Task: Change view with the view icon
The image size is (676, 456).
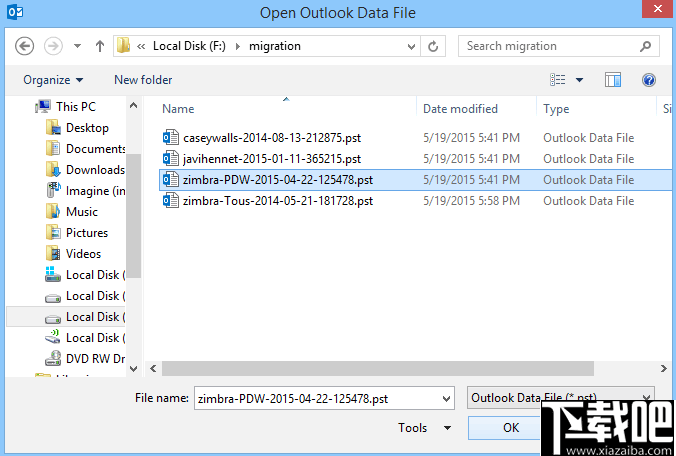Action: [557, 80]
